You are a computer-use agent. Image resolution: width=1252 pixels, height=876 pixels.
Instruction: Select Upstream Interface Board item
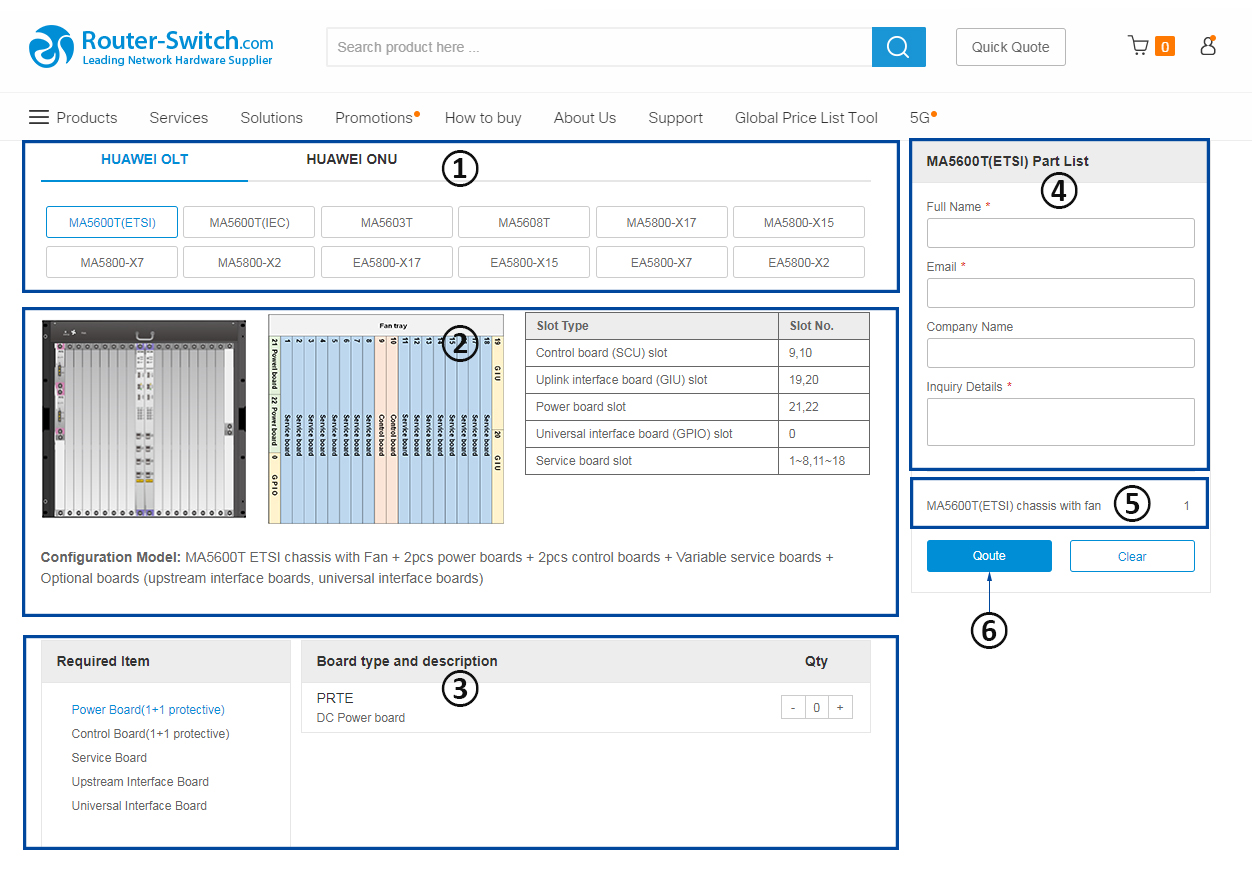tap(140, 782)
